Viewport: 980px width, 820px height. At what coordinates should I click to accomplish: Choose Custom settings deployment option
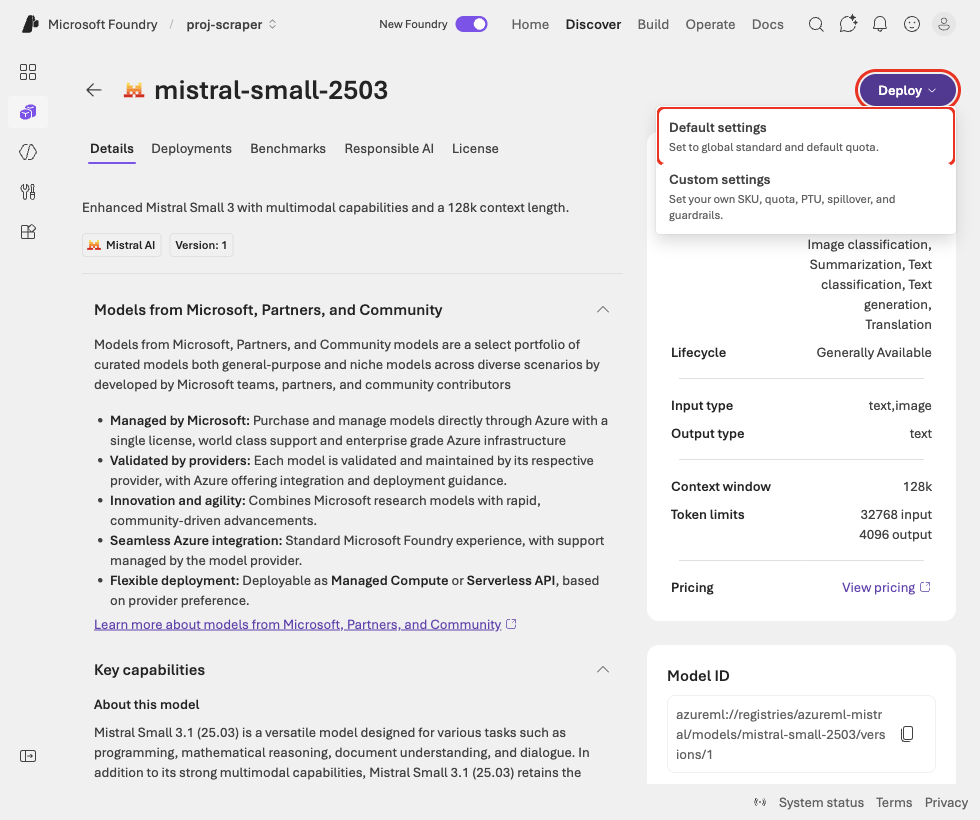coord(806,196)
